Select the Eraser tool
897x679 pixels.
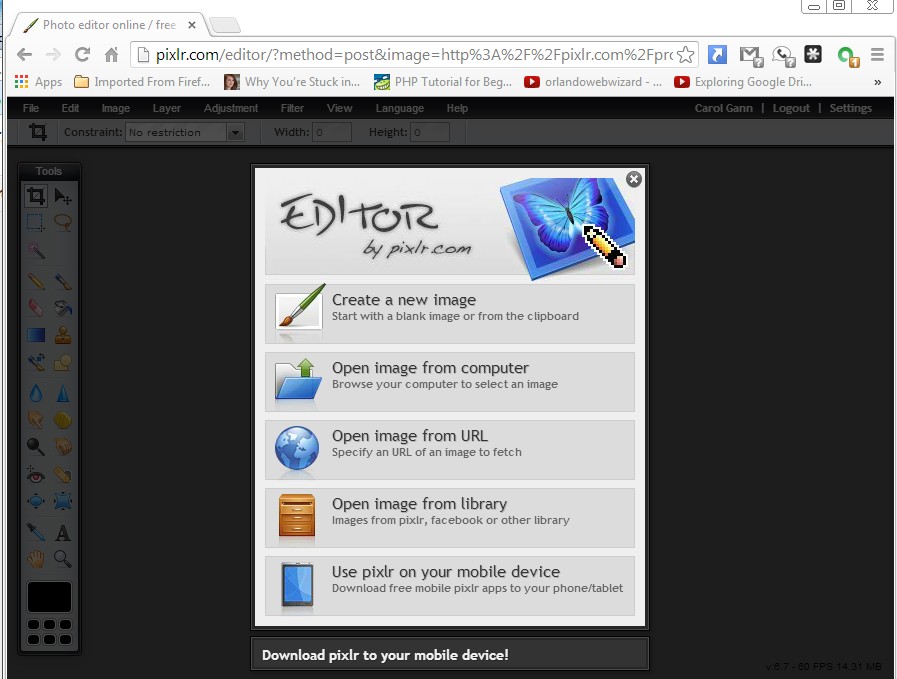[x=35, y=308]
